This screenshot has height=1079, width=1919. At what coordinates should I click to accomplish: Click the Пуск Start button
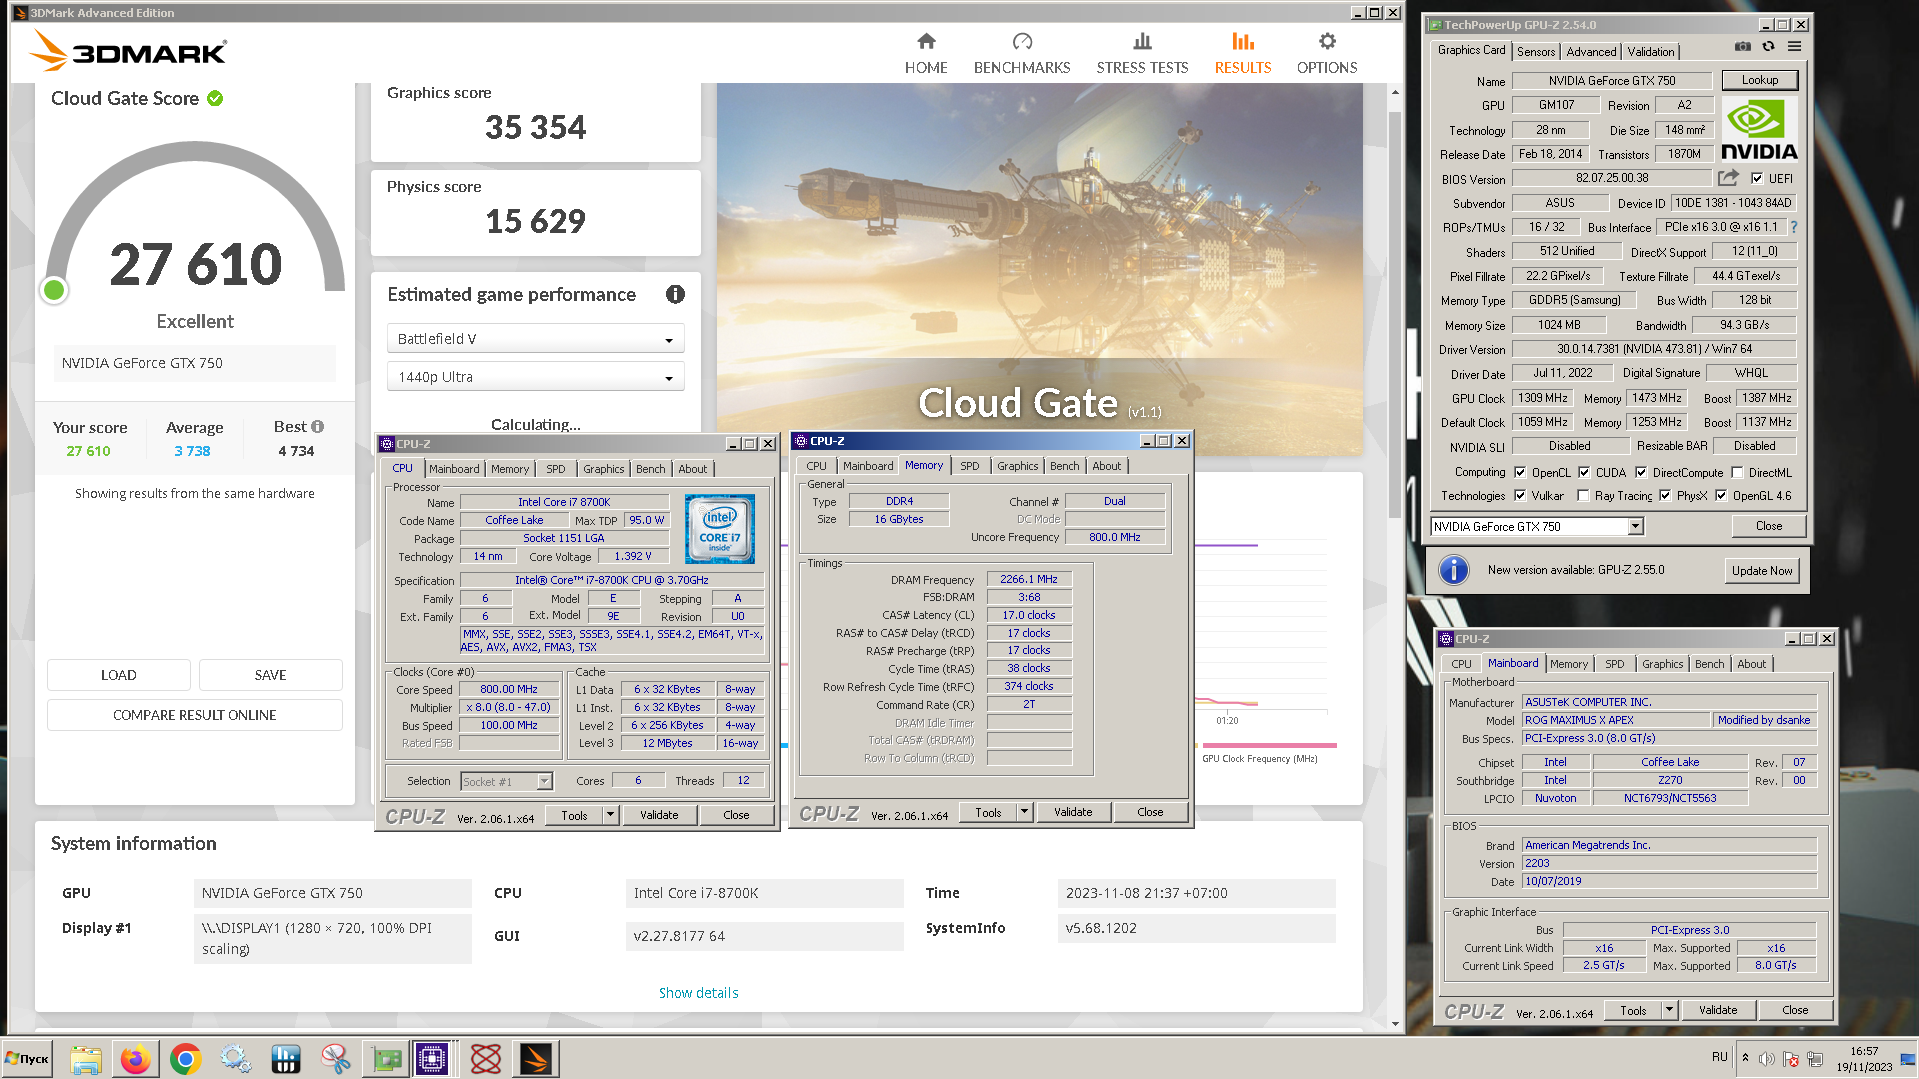pos(28,1059)
